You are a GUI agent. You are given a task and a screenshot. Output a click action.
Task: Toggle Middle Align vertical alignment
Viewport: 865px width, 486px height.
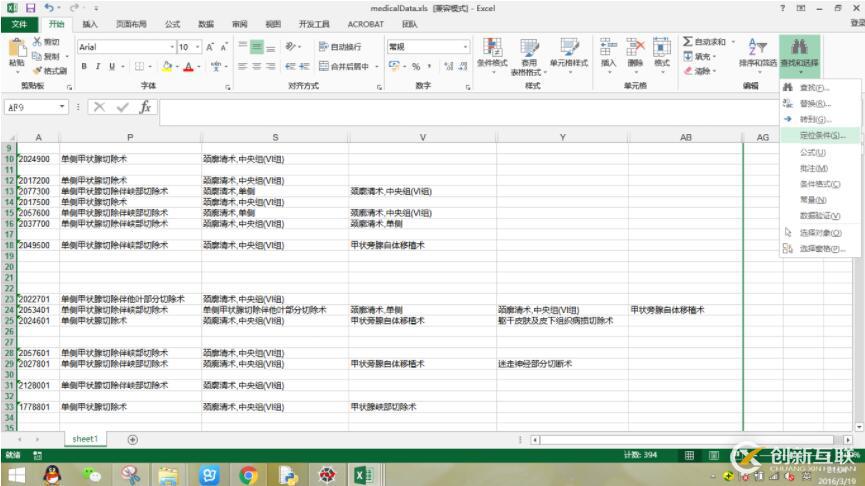[257, 47]
